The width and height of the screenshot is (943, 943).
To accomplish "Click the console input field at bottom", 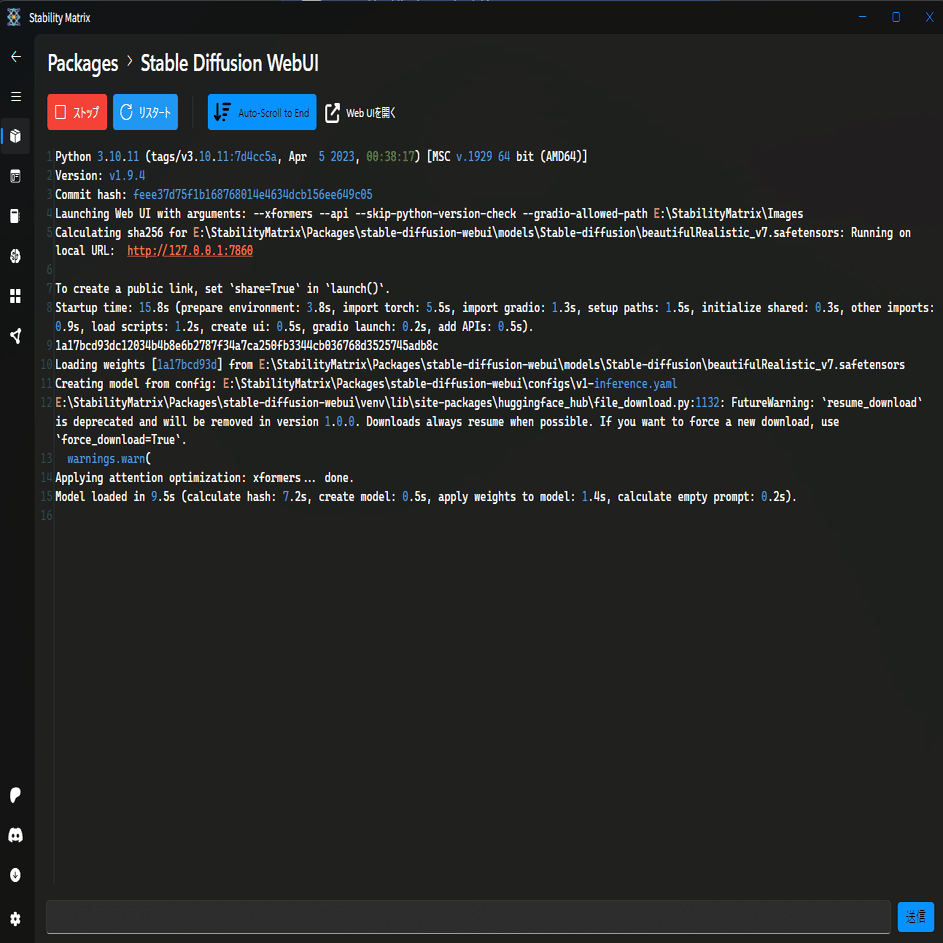I will pyautogui.click(x=468, y=917).
